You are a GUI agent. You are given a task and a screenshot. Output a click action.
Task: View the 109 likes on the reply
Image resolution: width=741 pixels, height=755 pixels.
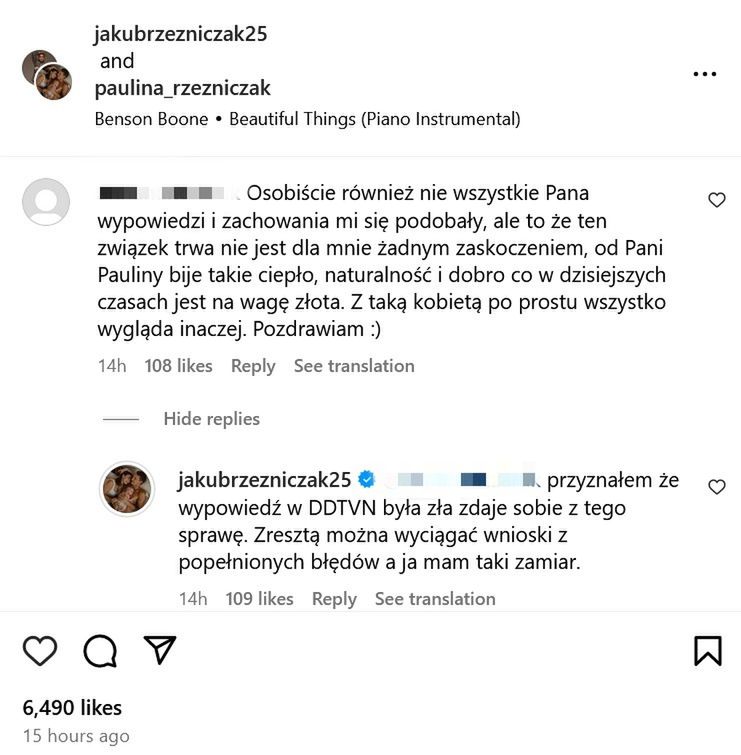259,599
